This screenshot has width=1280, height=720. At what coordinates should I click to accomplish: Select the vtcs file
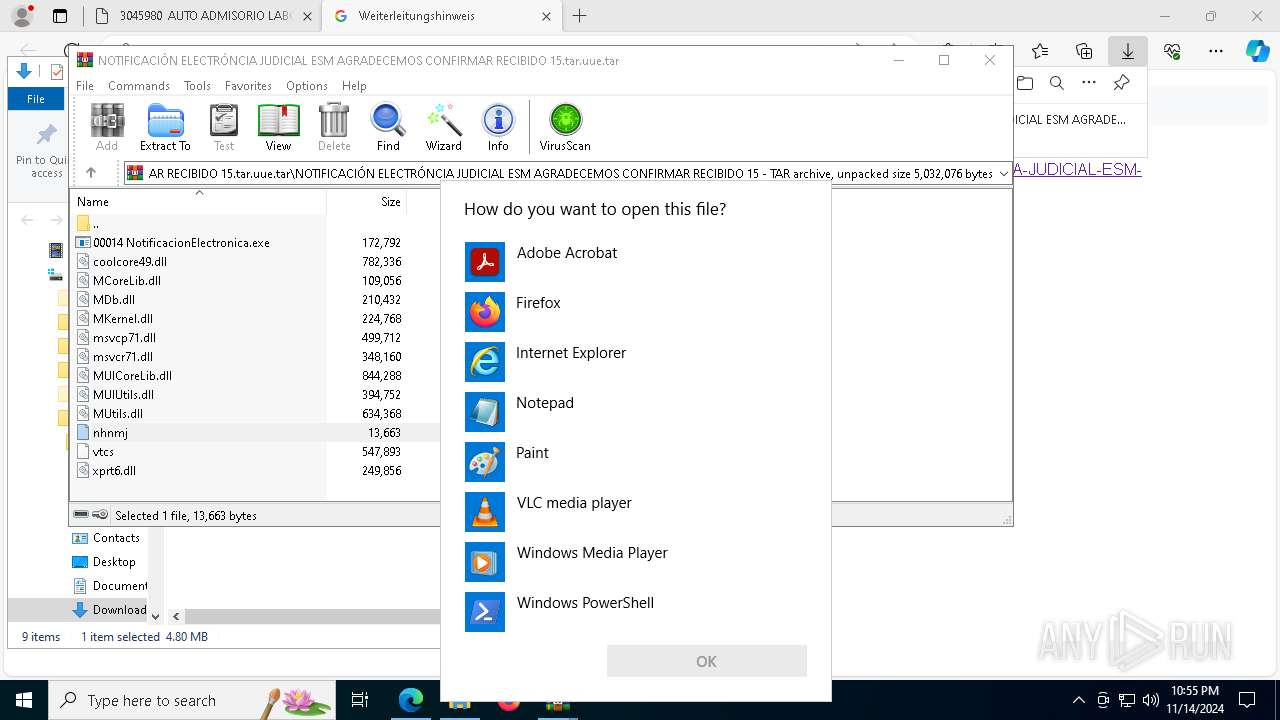tap(103, 451)
